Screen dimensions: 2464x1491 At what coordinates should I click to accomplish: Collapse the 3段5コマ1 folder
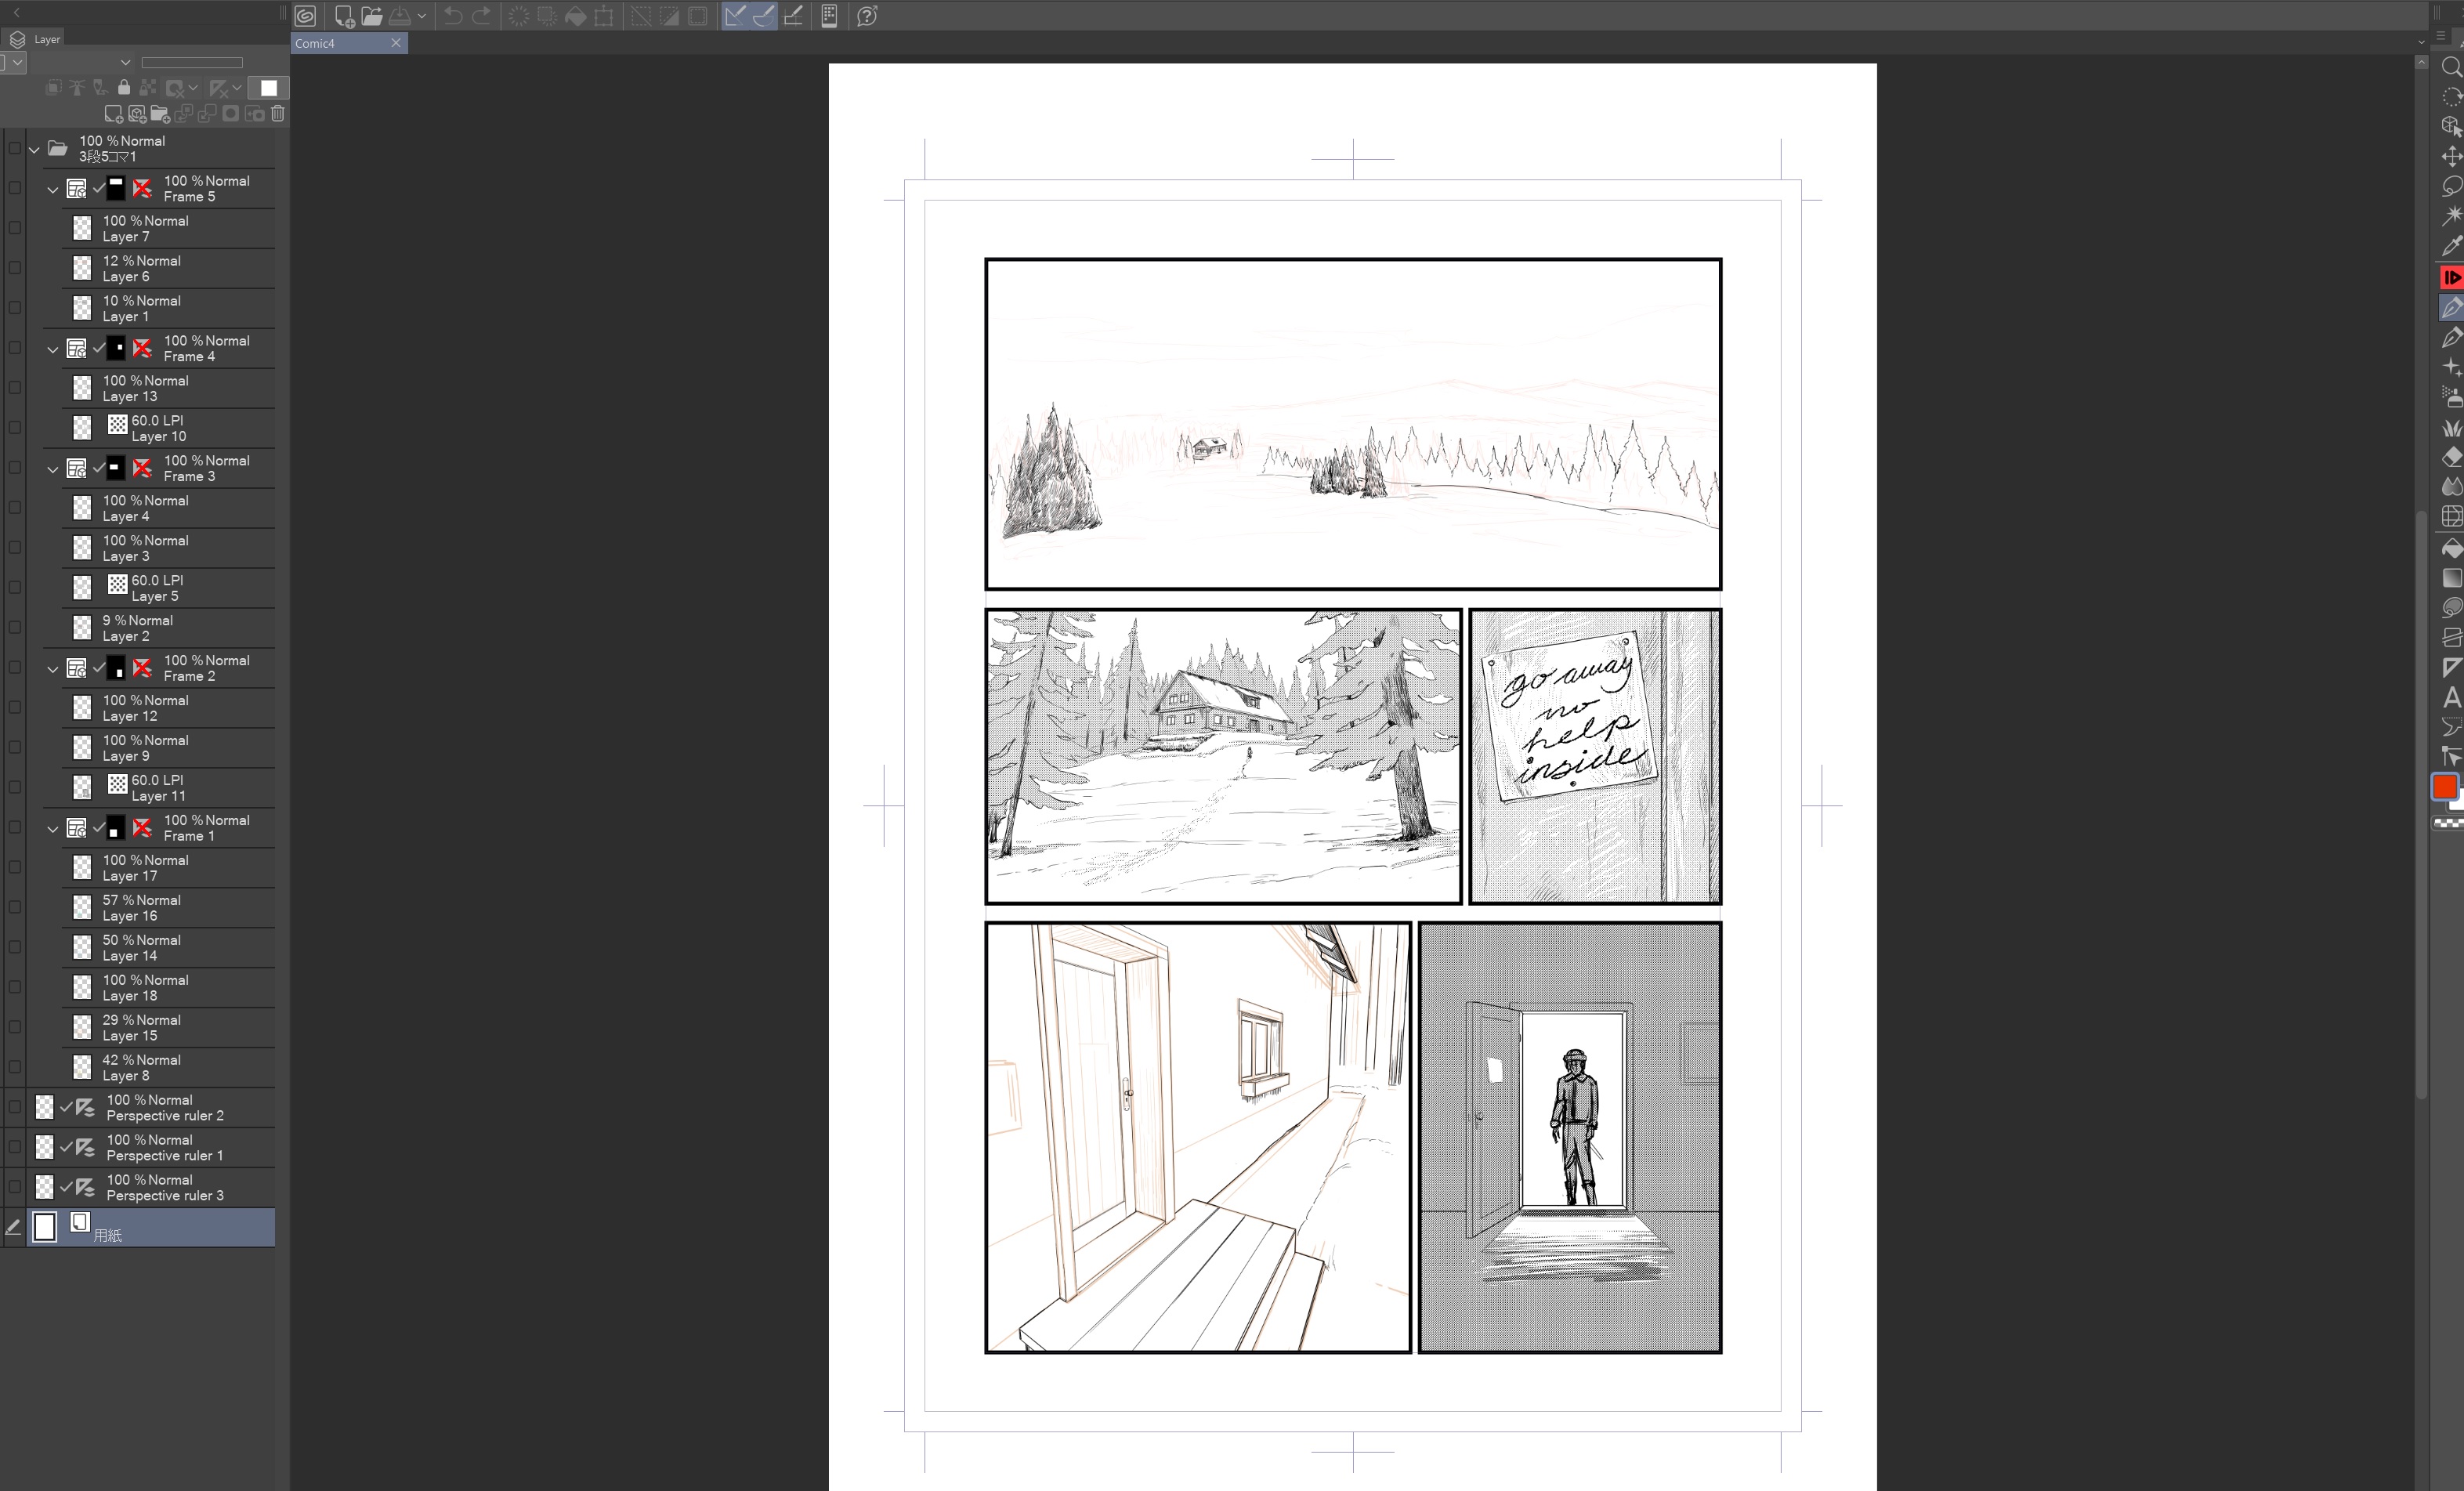pyautogui.click(x=34, y=150)
